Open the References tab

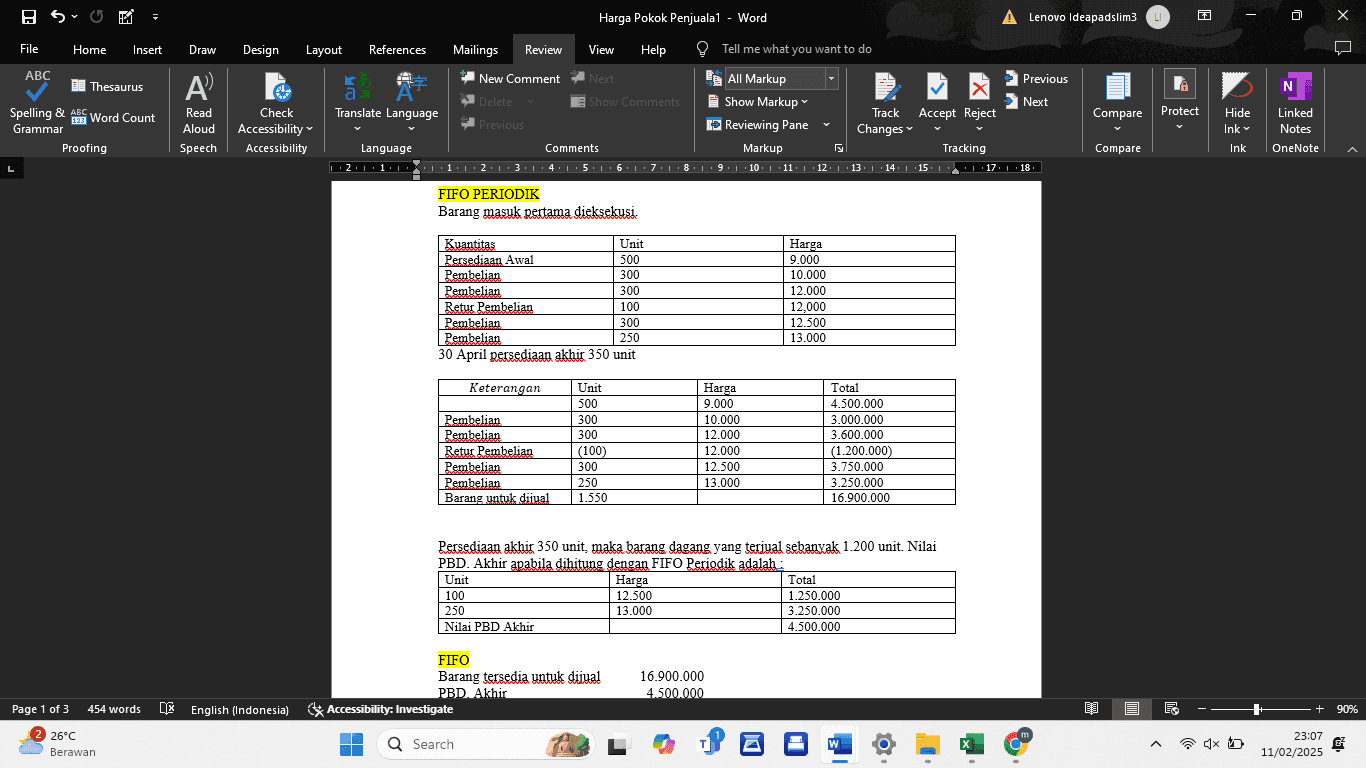(397, 49)
